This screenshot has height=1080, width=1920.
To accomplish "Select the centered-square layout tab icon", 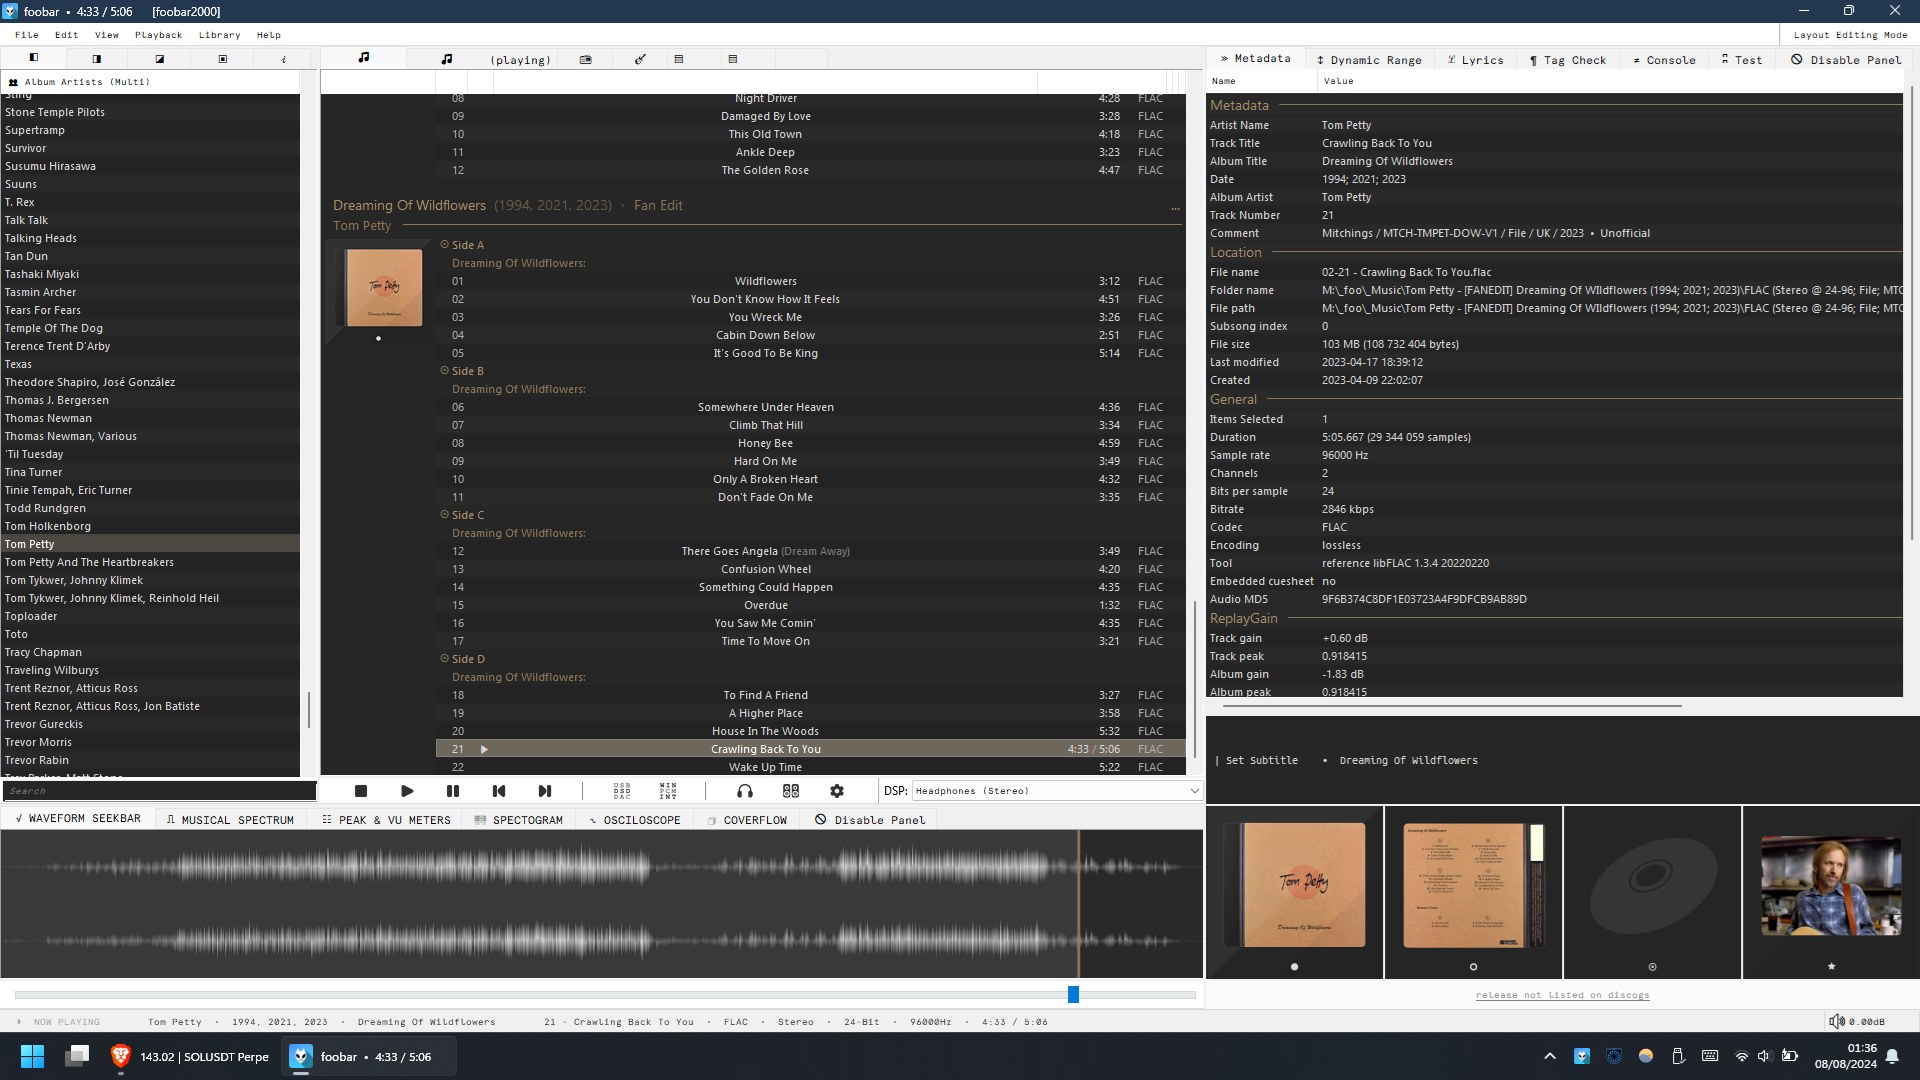I will (223, 58).
